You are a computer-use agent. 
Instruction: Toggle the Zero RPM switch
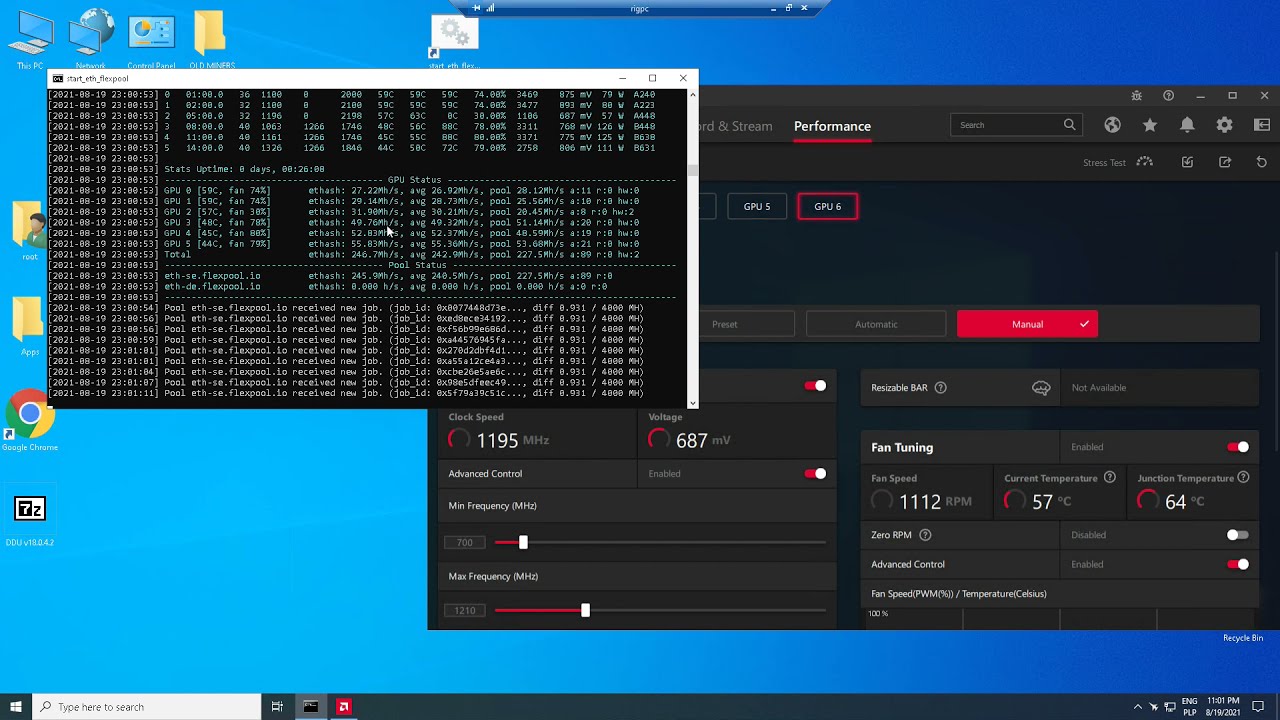click(1238, 535)
